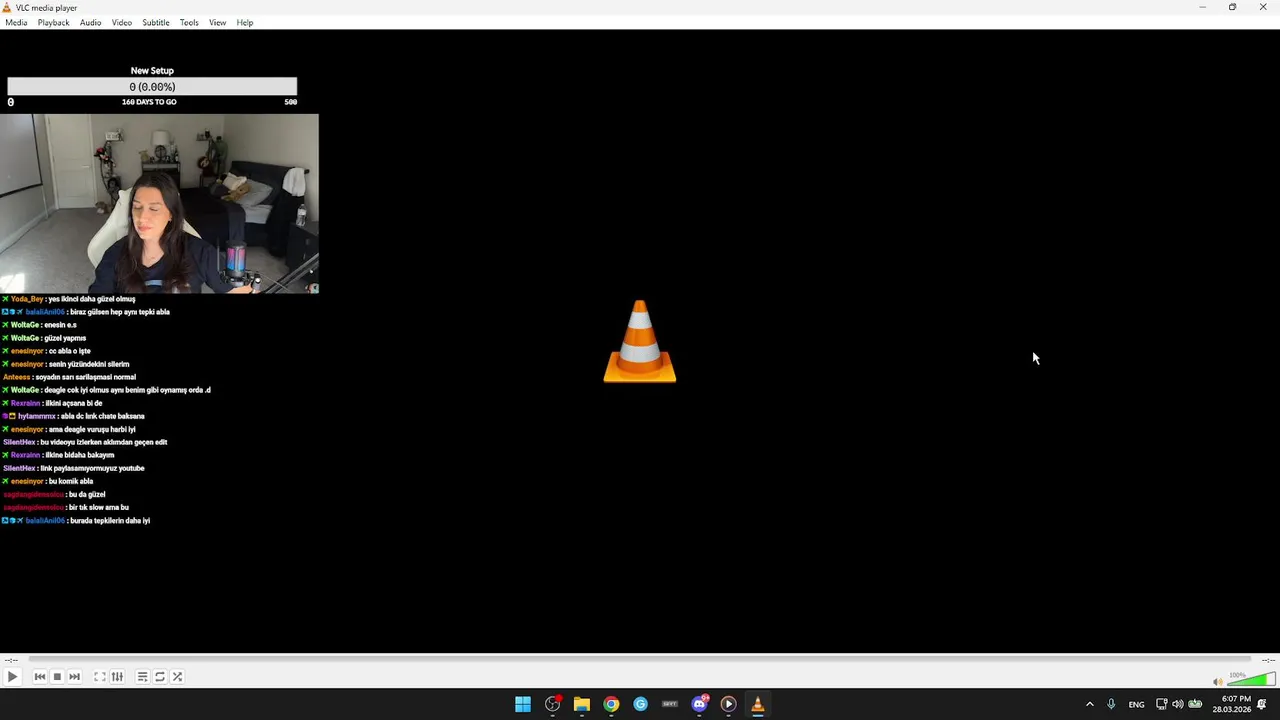Open Discord from the taskbar

[x=700, y=704]
